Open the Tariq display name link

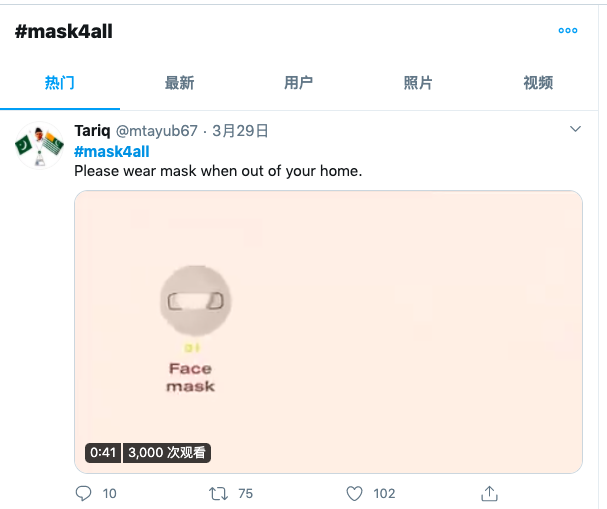93,131
